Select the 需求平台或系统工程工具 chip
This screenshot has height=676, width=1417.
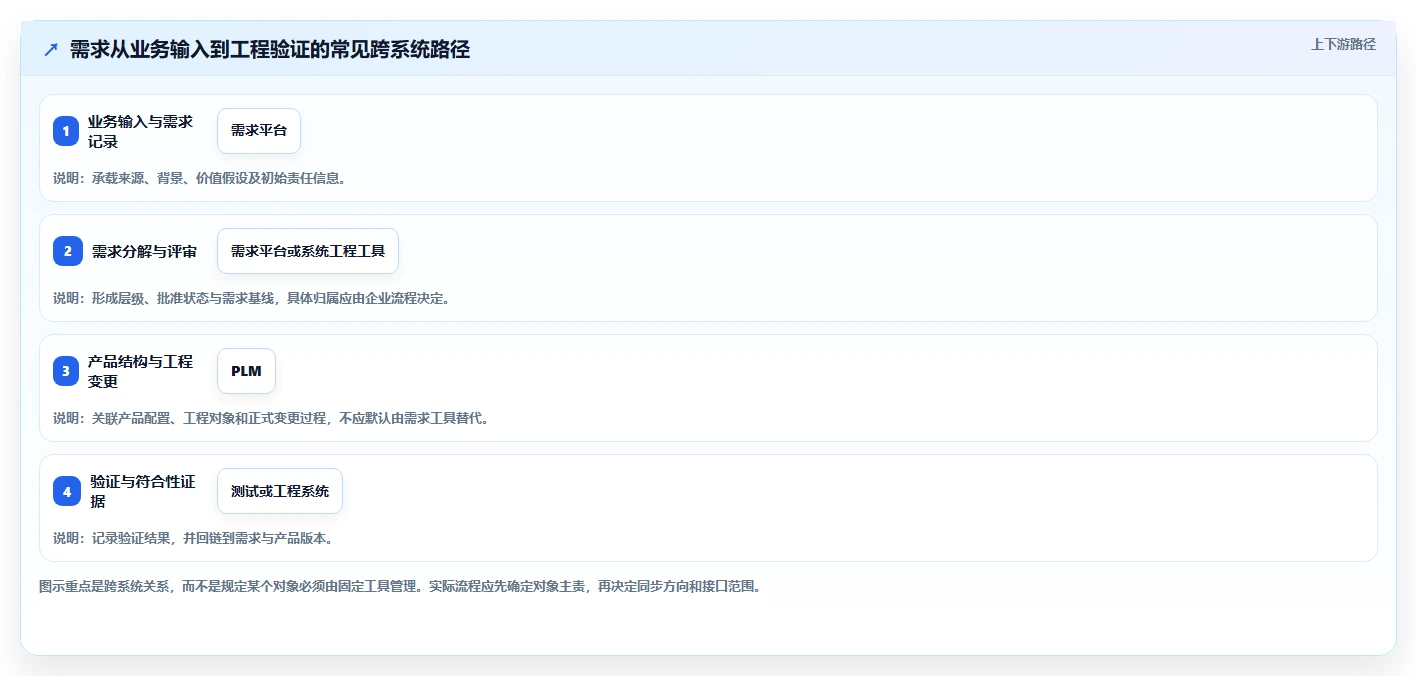click(x=308, y=251)
